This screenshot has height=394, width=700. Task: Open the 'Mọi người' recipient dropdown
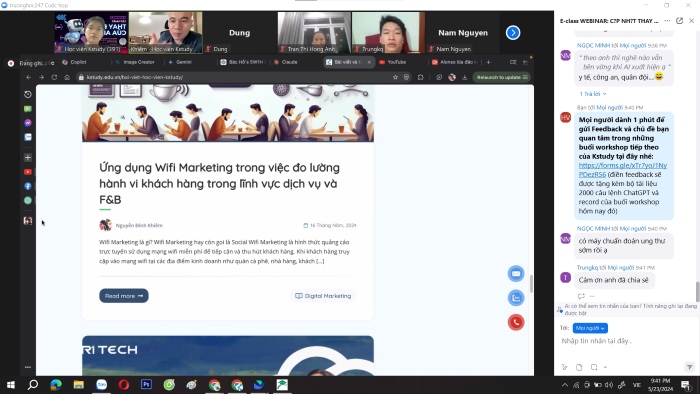pos(590,328)
